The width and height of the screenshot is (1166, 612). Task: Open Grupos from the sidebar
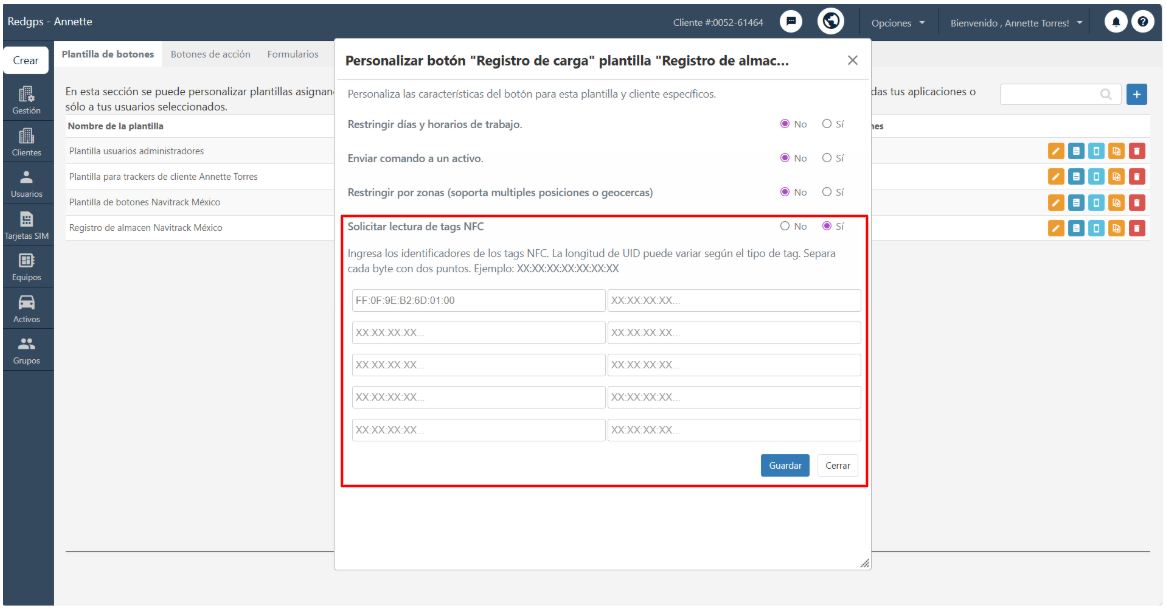[x=26, y=350]
